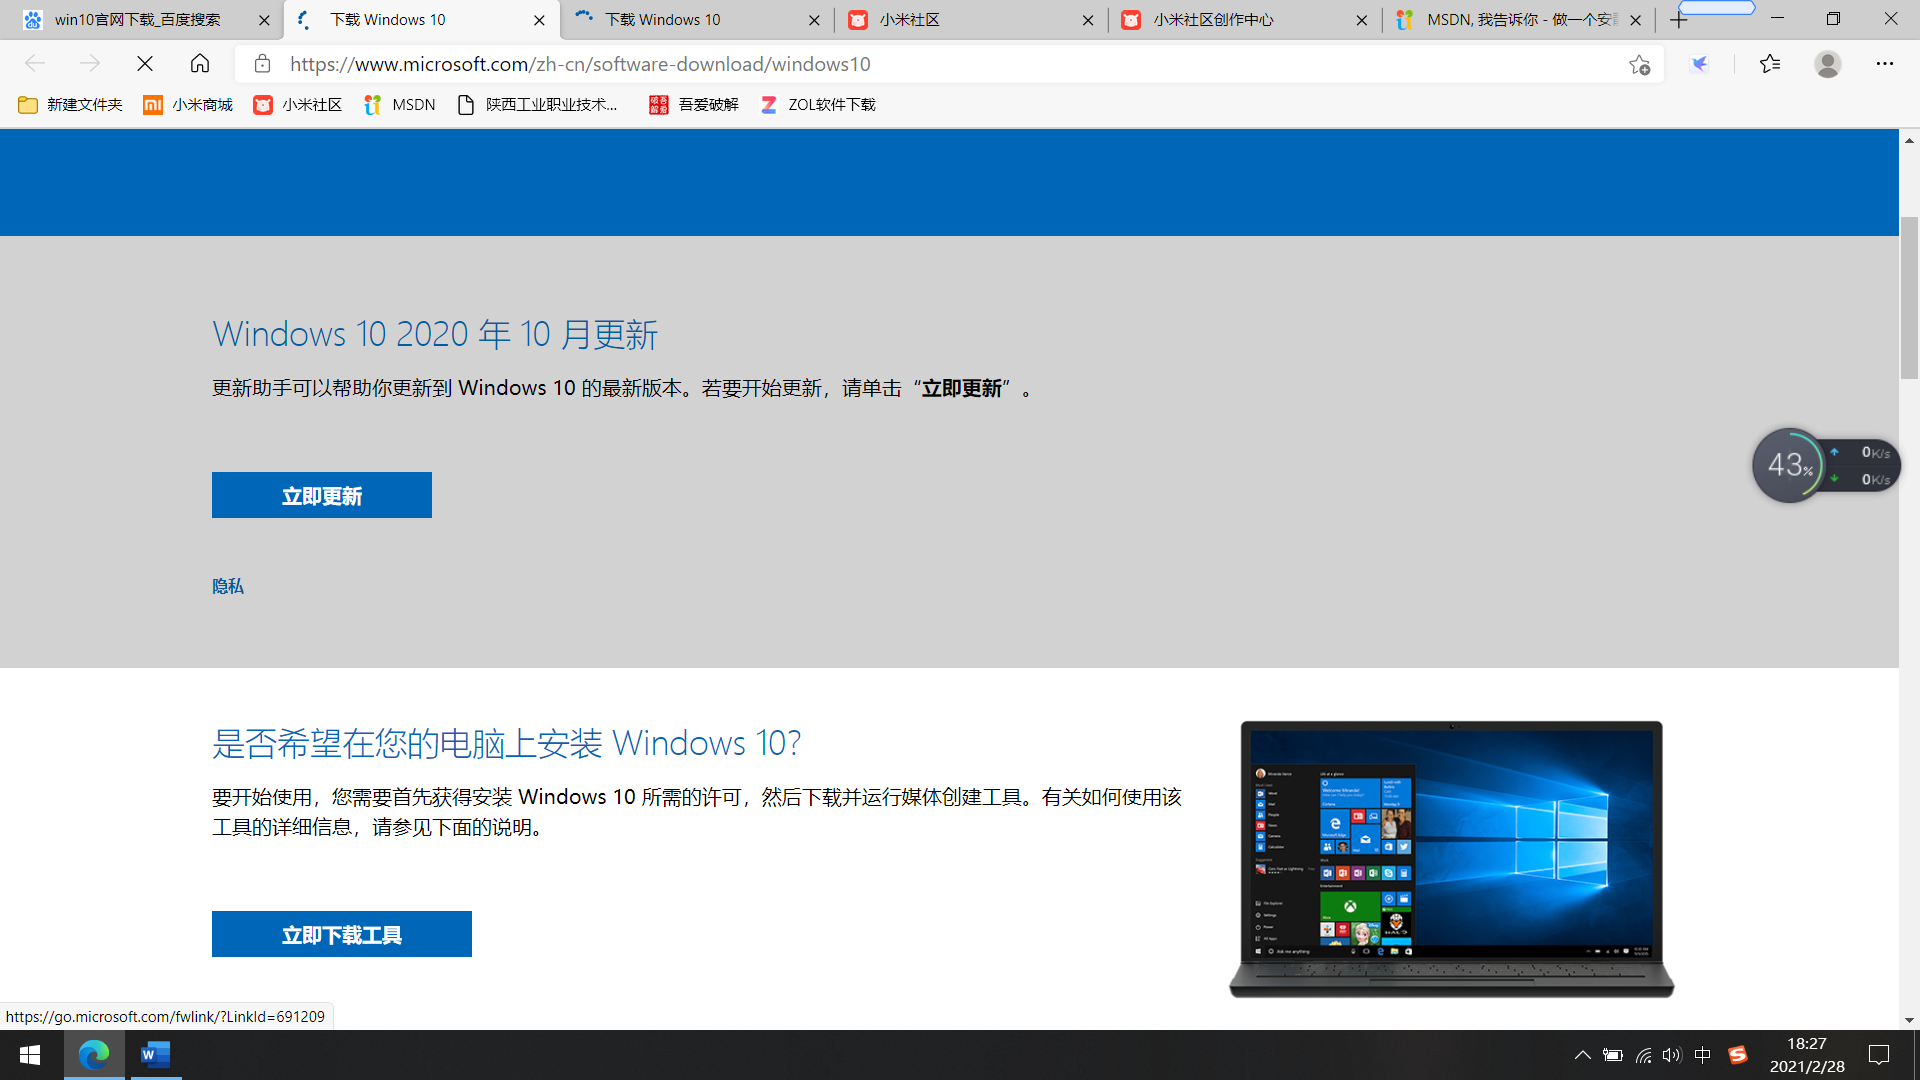Click the page vertical scrollbar thumb
Screen dimensions: 1920x1080
coord(1909,298)
